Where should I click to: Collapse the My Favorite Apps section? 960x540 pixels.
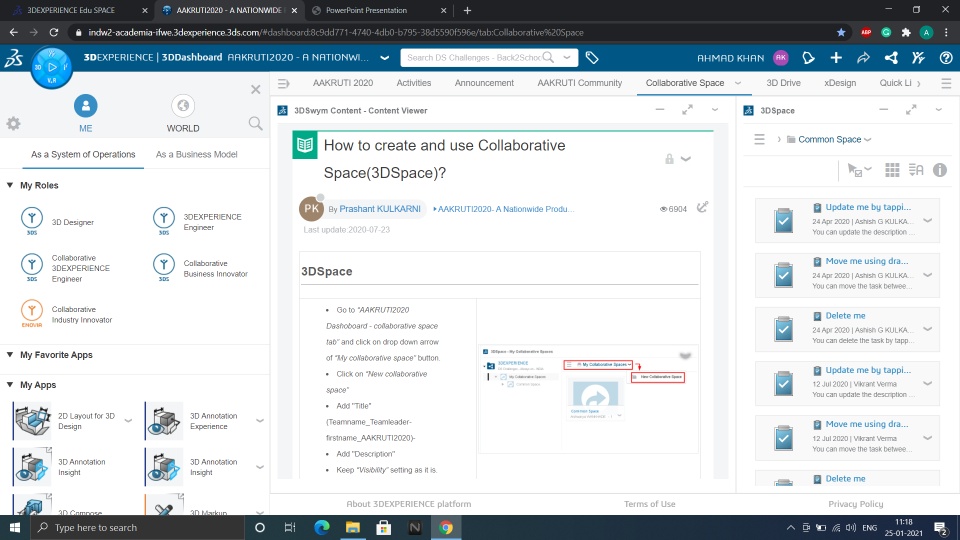click(x=10, y=354)
